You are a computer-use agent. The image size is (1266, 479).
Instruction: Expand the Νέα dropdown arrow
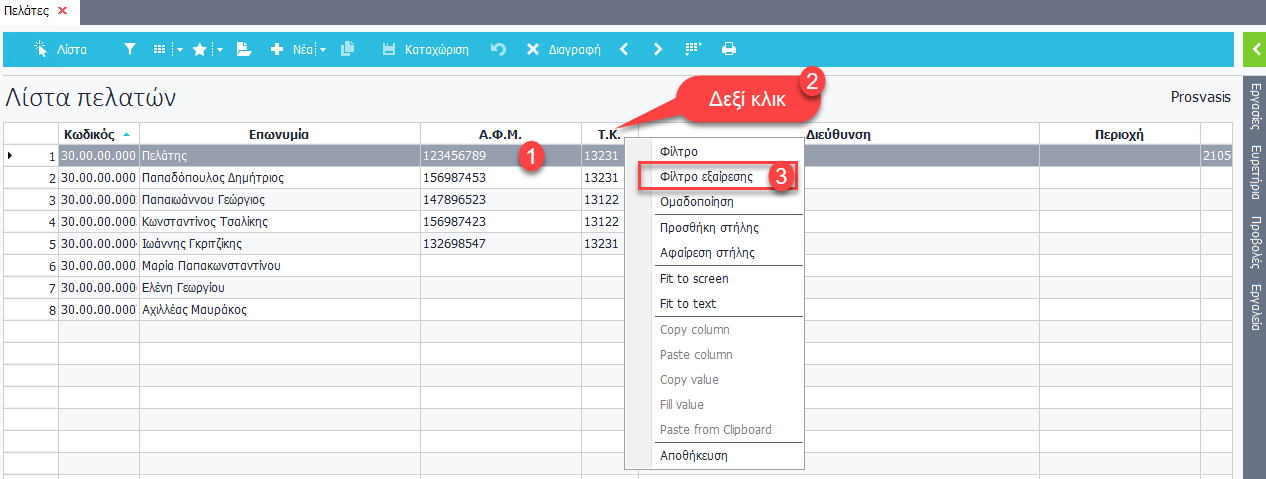point(323,49)
